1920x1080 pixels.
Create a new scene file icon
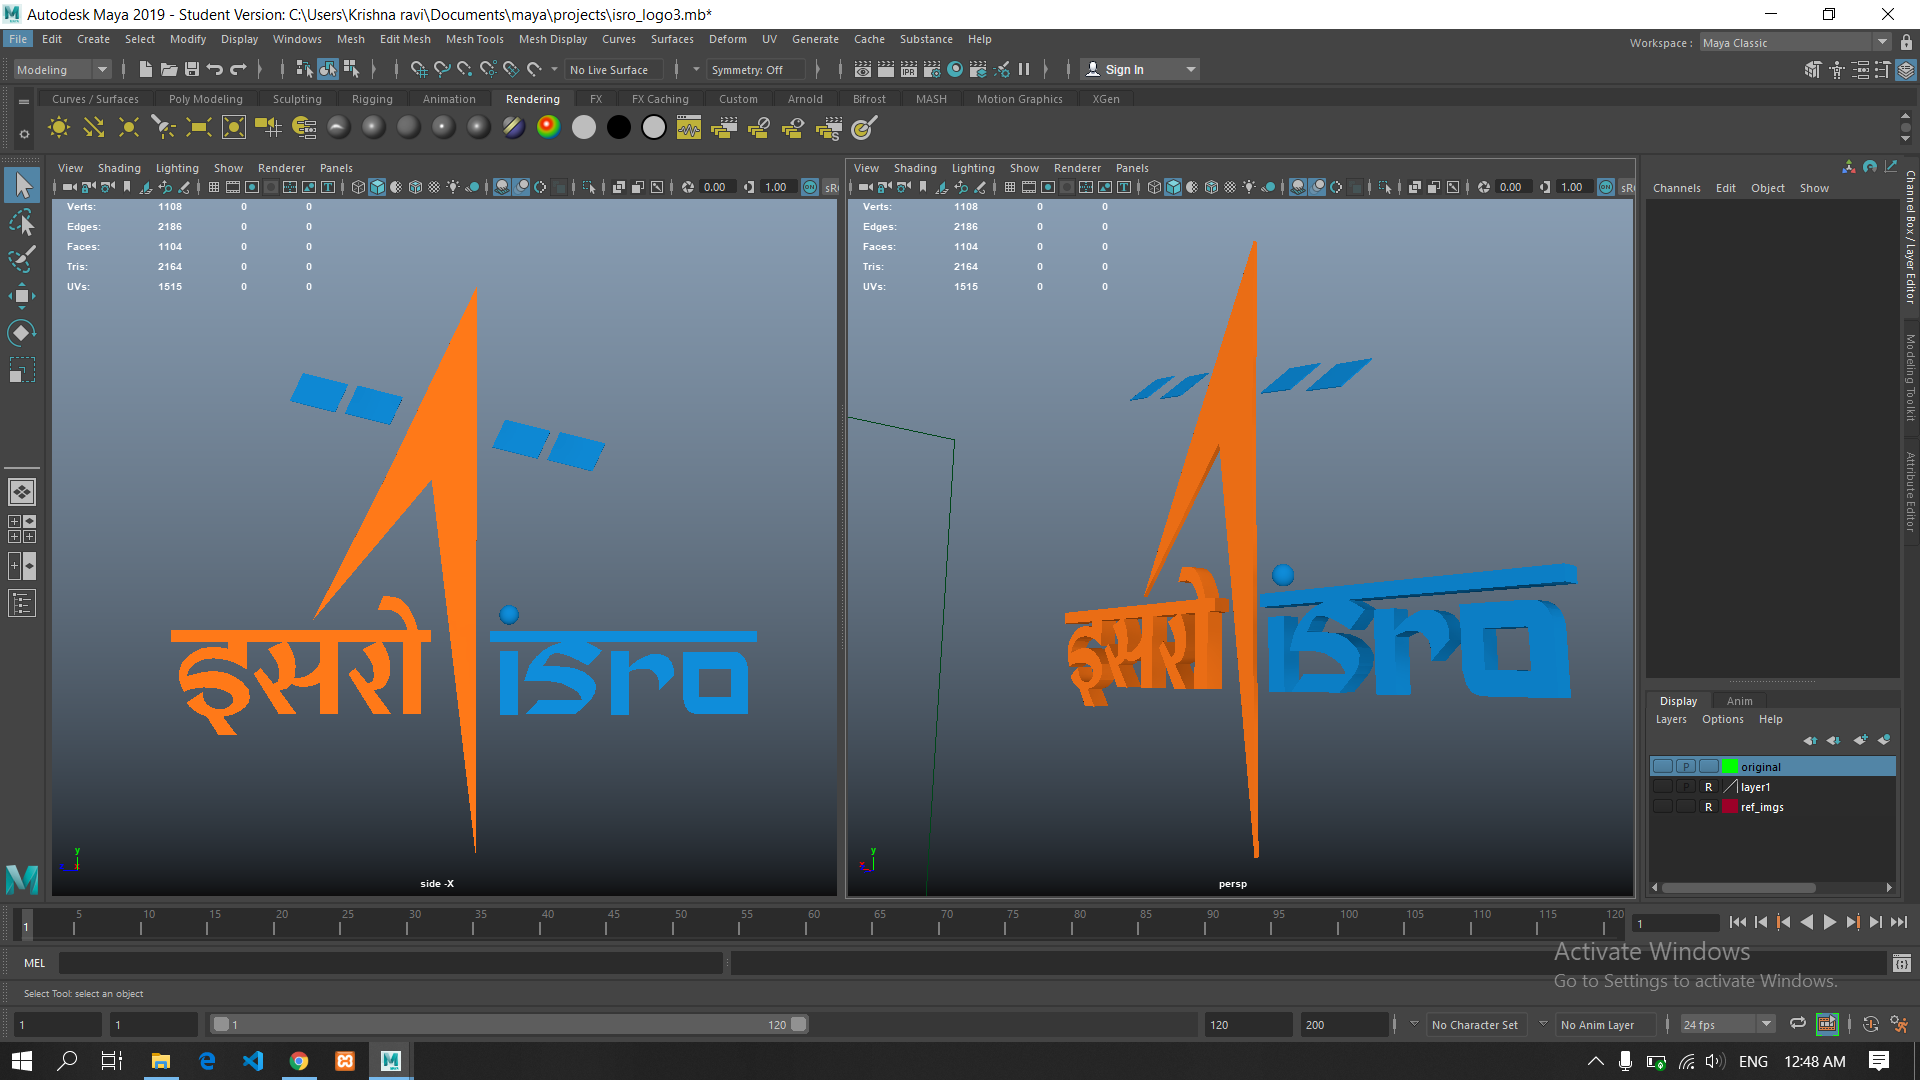(x=146, y=69)
